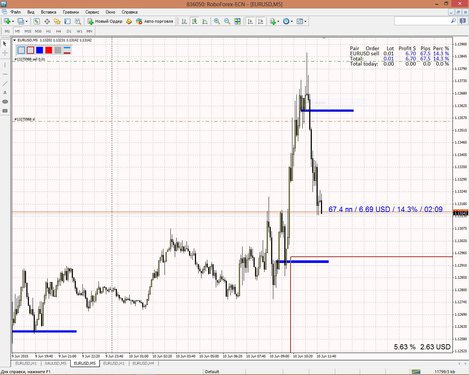The height and width of the screenshot is (375, 469).
Task: Toggle the M15 timeframe button
Action: (x=28, y=31)
